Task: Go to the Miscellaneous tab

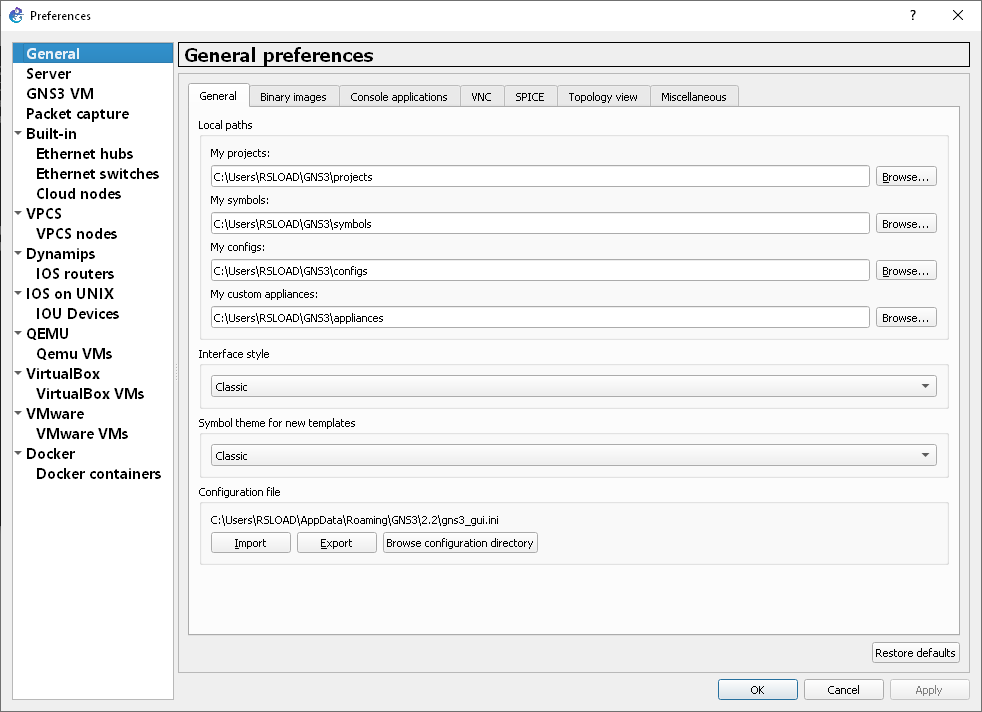Action: [693, 97]
